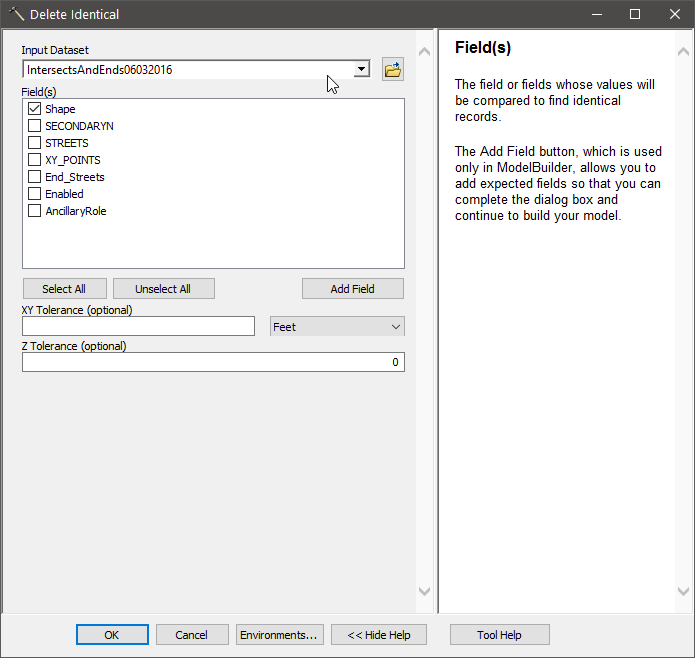Tick the End_Streets field checkbox
Viewport: 695px width, 658px height.
point(34,177)
